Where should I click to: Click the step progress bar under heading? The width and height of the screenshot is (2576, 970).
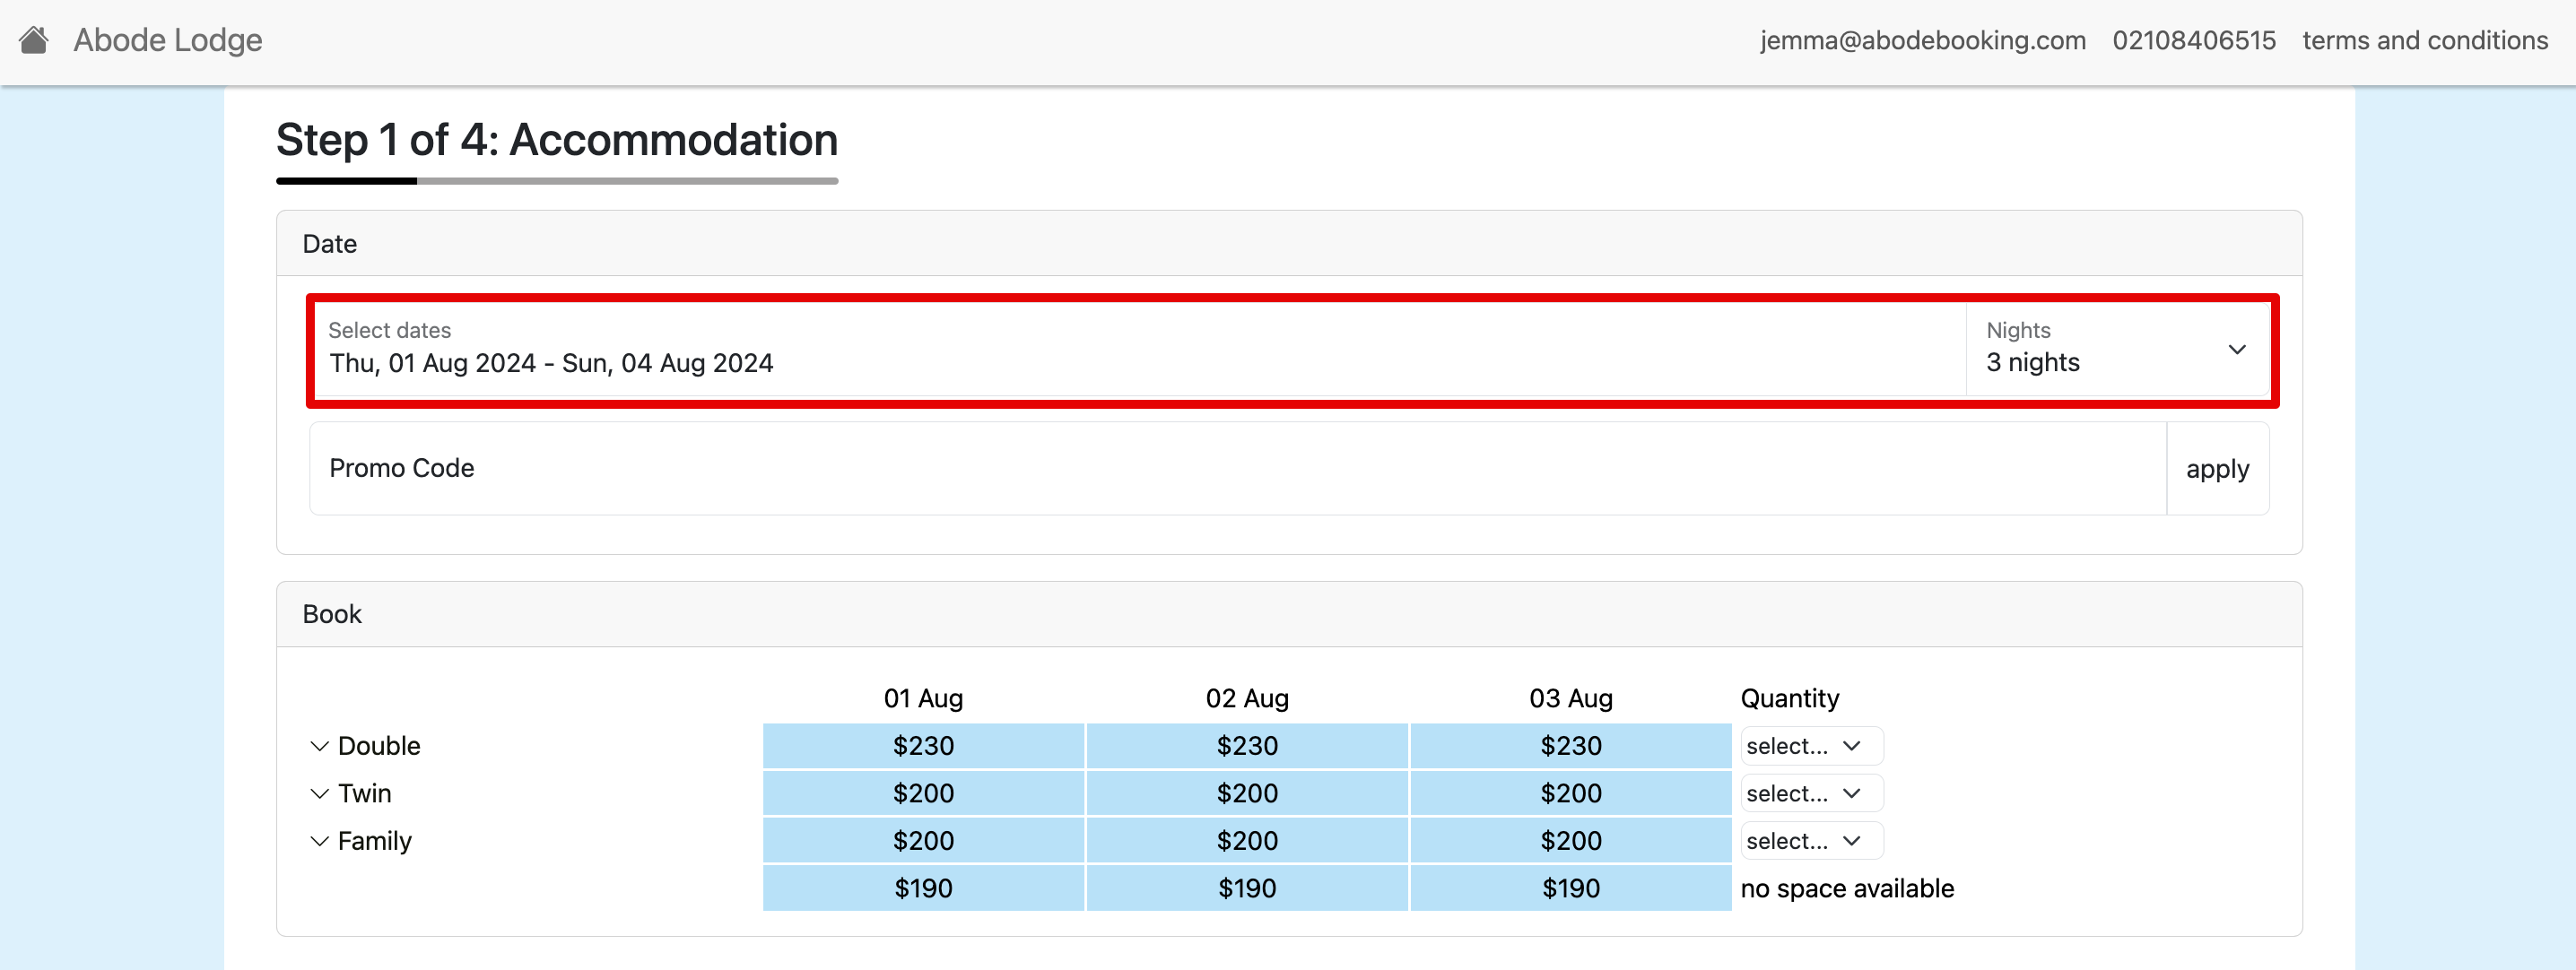(x=556, y=181)
